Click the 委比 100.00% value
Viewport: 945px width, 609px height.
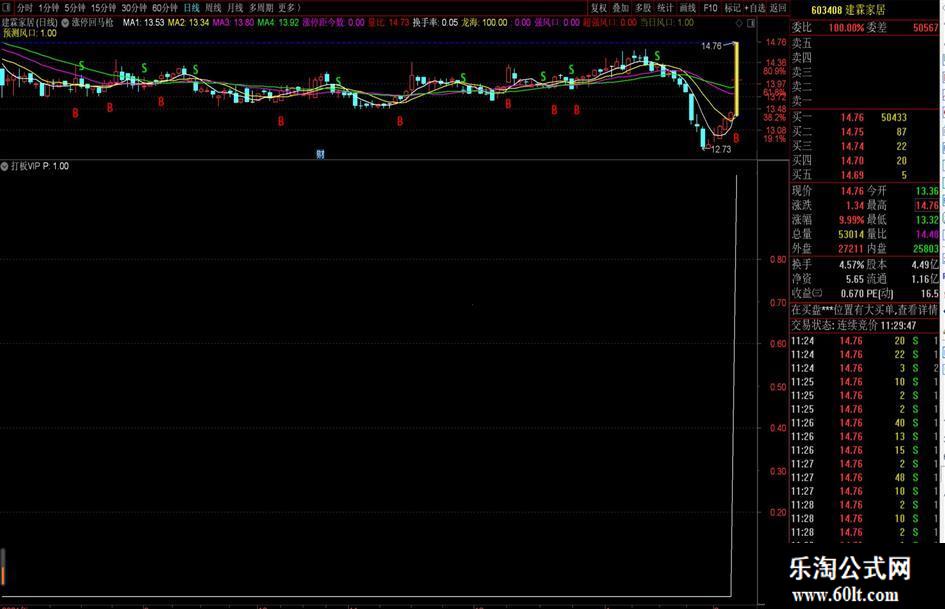pos(846,28)
